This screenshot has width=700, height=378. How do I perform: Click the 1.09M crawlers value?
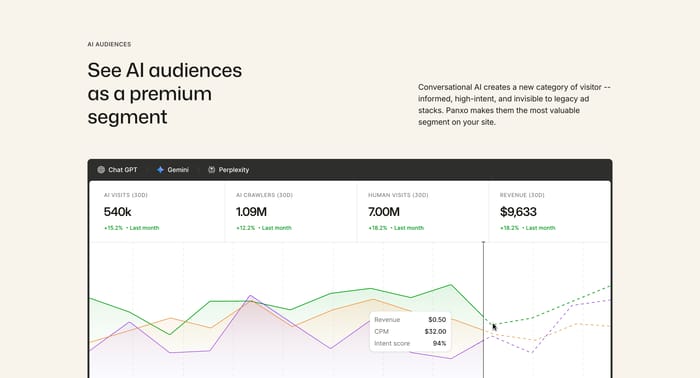[251, 212]
